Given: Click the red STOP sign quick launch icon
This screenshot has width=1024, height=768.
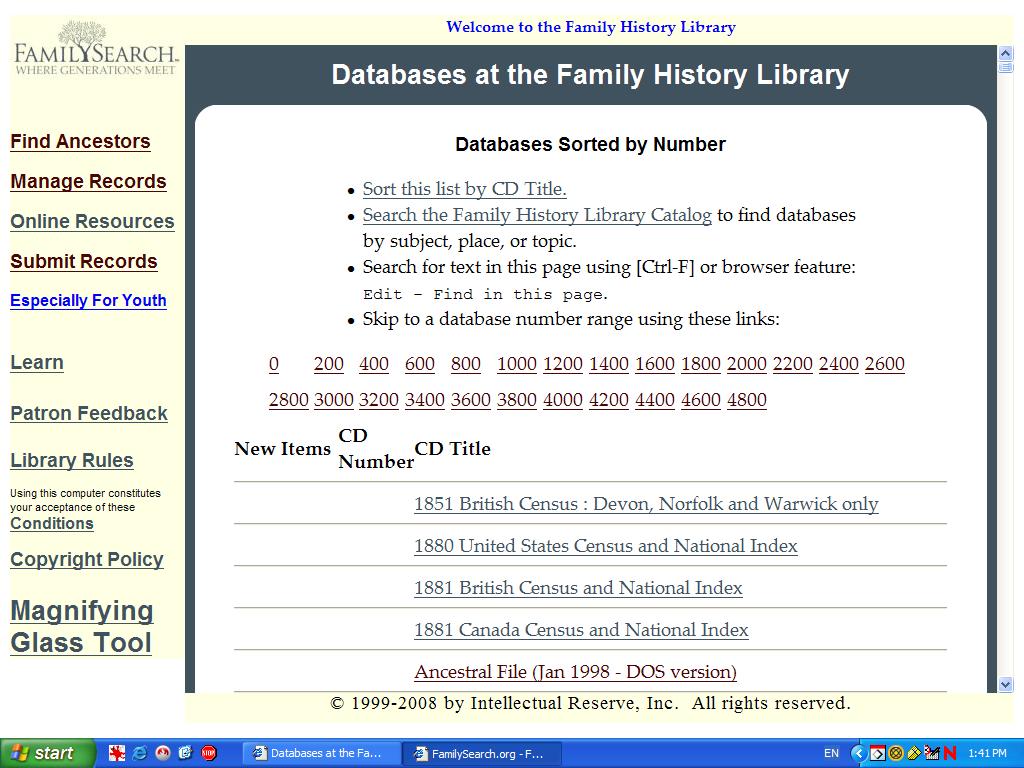Looking at the screenshot, I should coord(208,753).
